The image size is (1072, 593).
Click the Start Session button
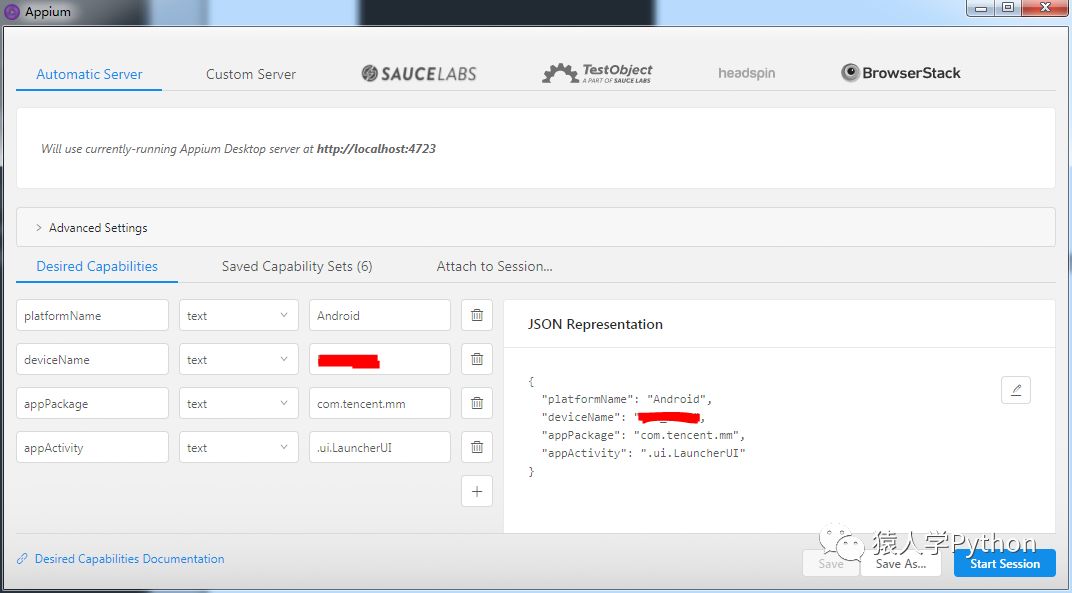tap(1004, 564)
